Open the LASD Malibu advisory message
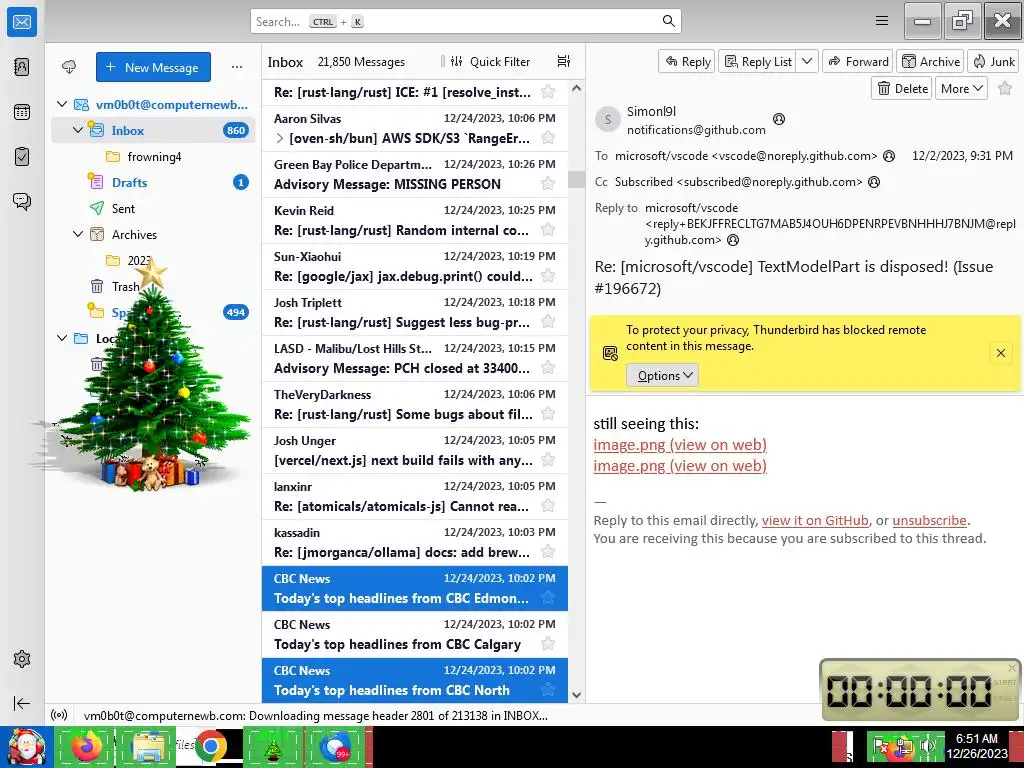This screenshot has width=1024, height=768. click(415, 359)
